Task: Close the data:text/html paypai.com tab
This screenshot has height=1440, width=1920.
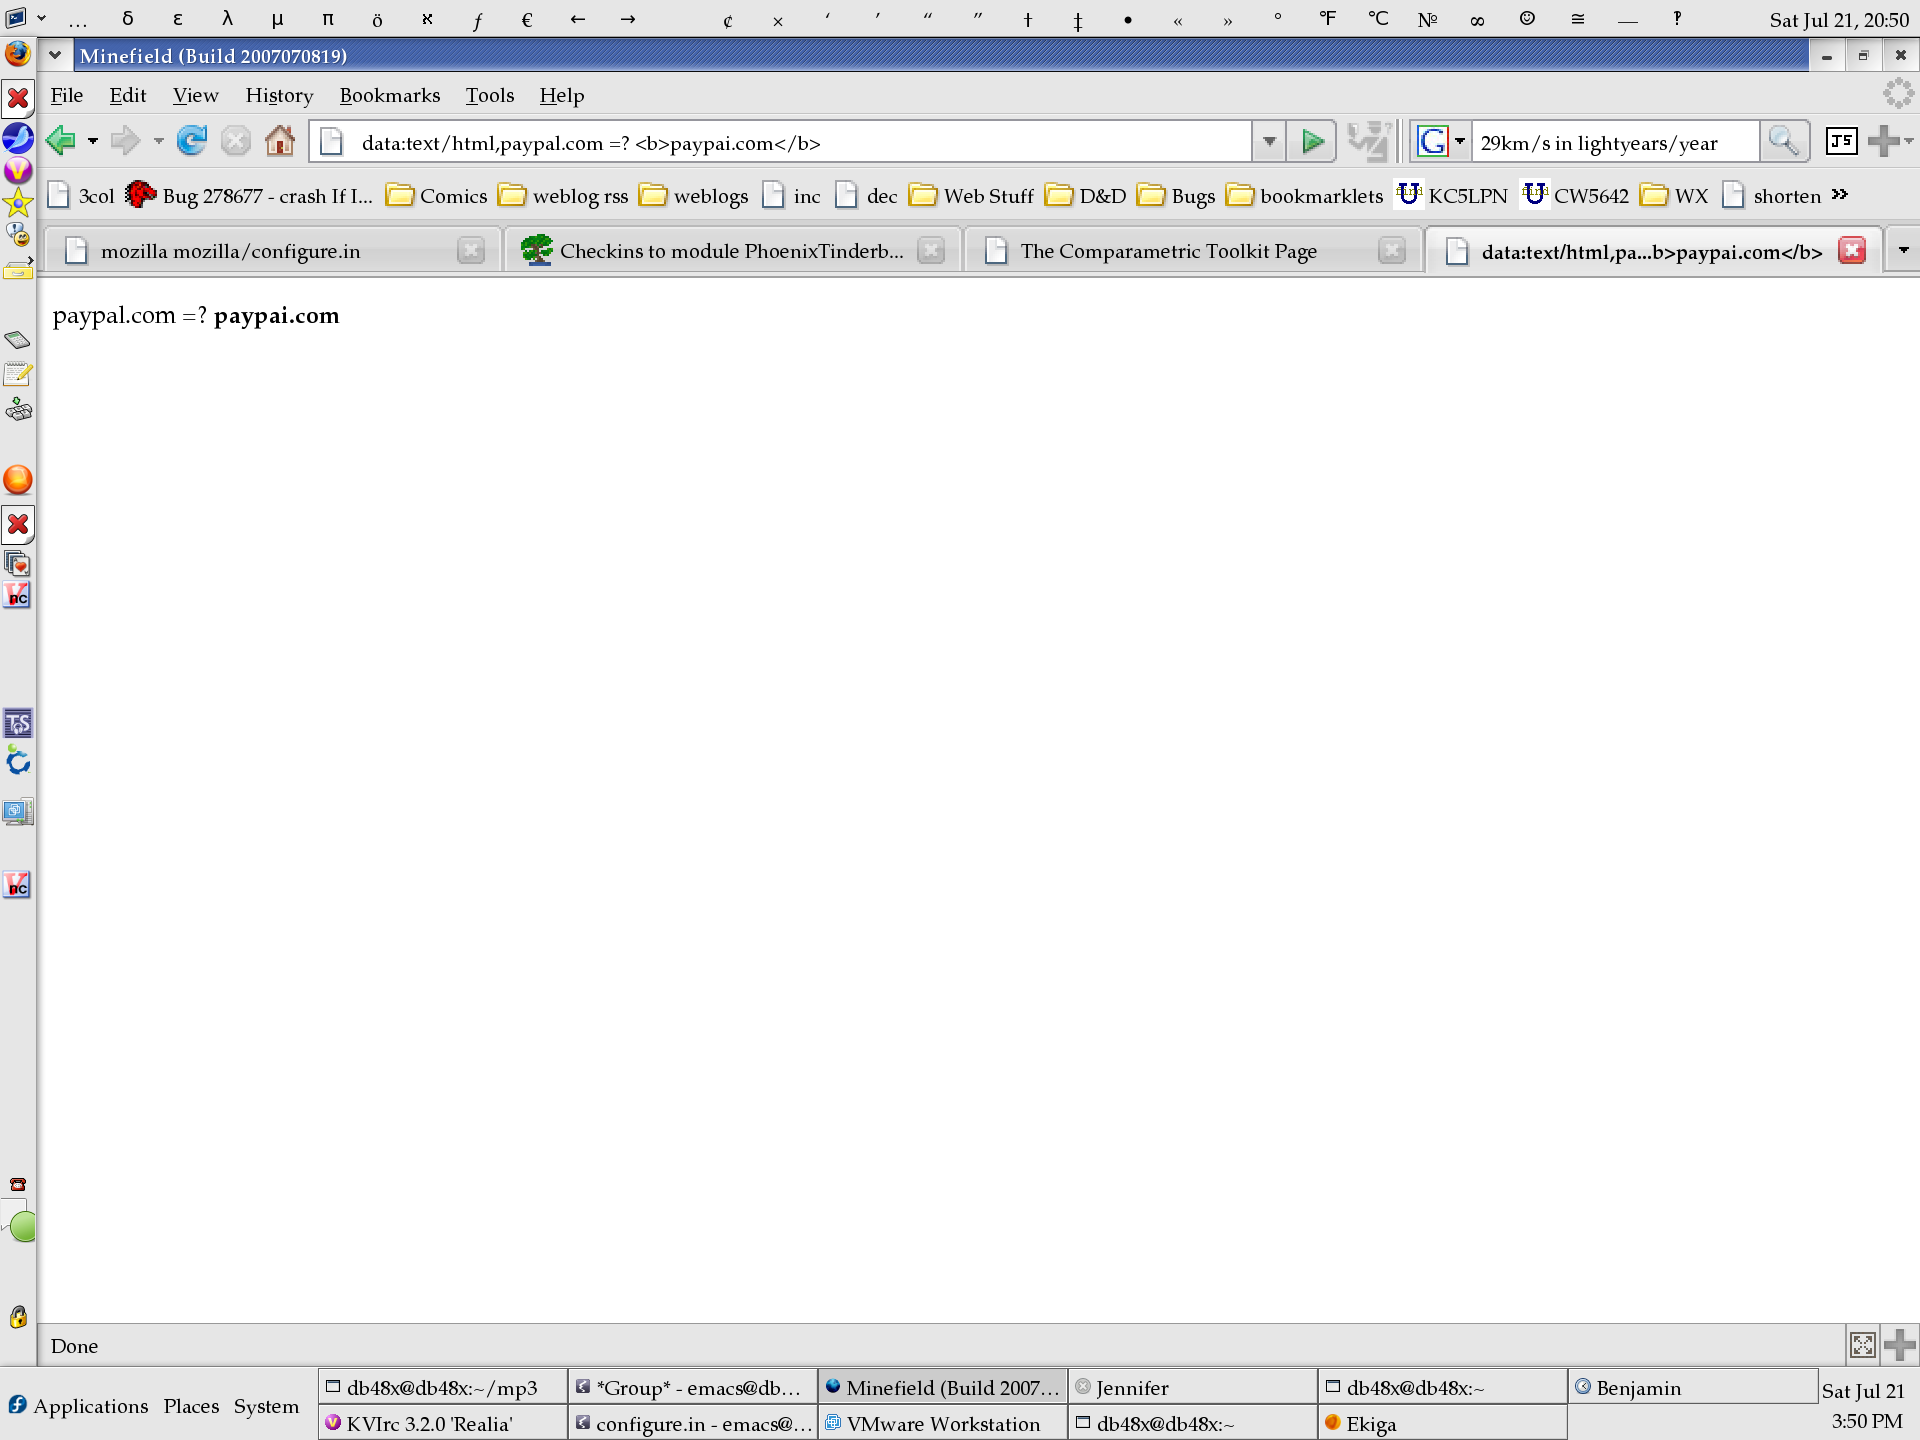Action: pyautogui.click(x=1852, y=250)
